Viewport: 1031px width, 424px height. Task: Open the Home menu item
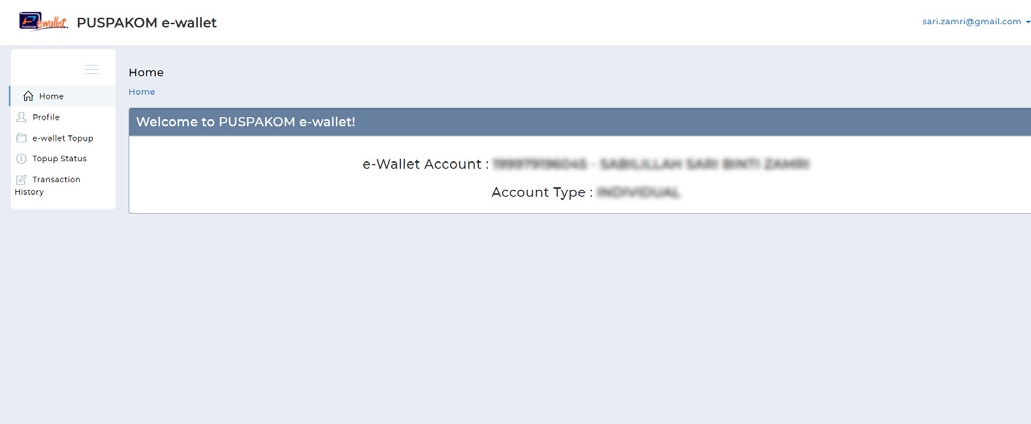(x=62, y=96)
